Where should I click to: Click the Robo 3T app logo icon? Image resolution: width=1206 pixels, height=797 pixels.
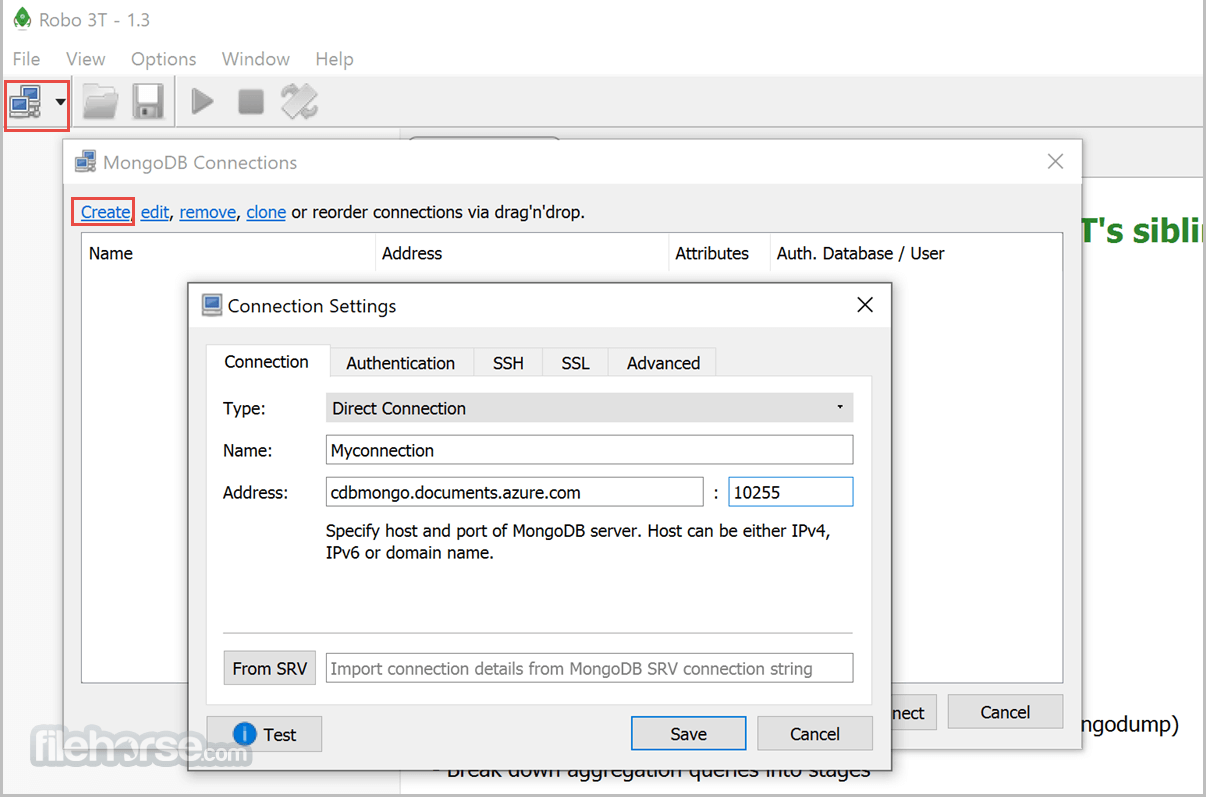(x=21, y=18)
